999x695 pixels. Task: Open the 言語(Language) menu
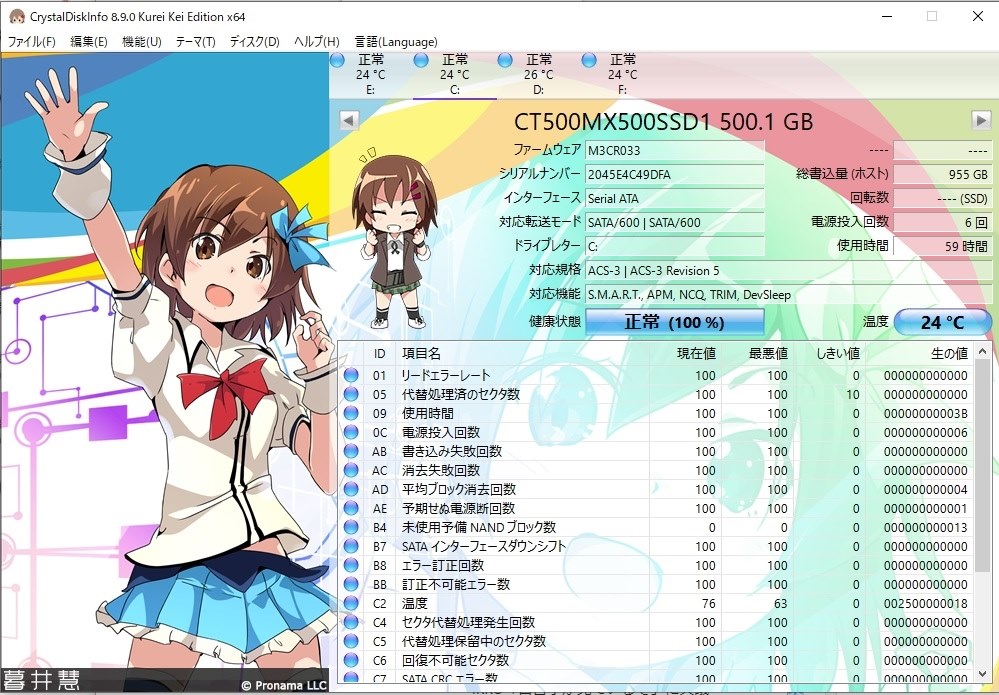(x=396, y=42)
